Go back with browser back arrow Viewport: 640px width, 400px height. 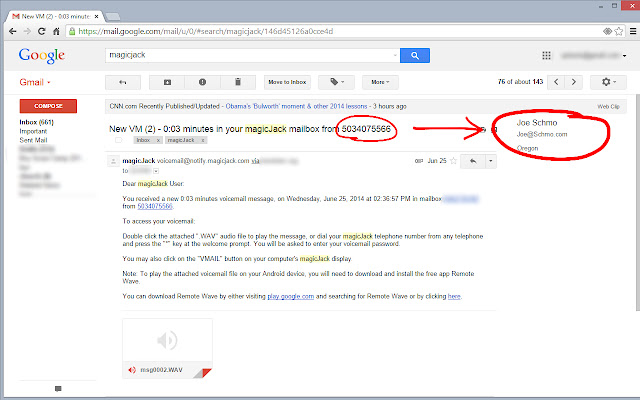click(13, 31)
